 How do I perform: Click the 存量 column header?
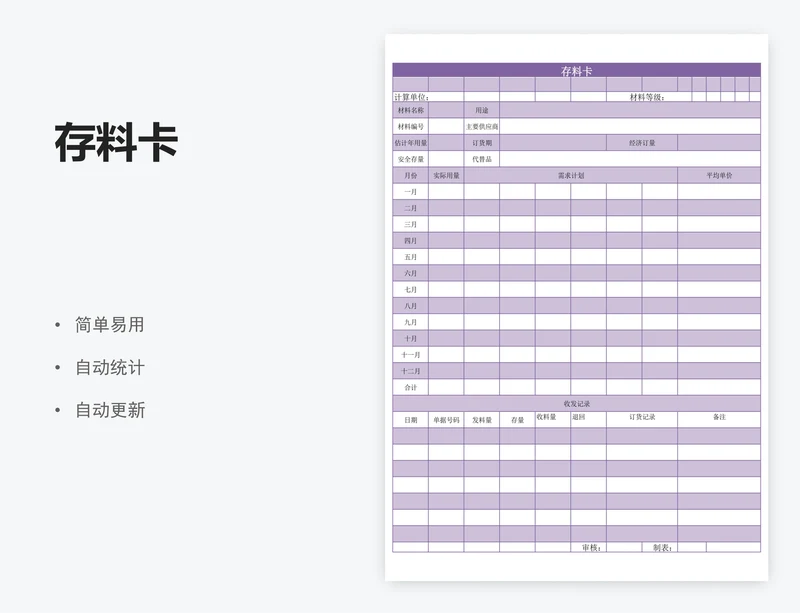coord(517,420)
